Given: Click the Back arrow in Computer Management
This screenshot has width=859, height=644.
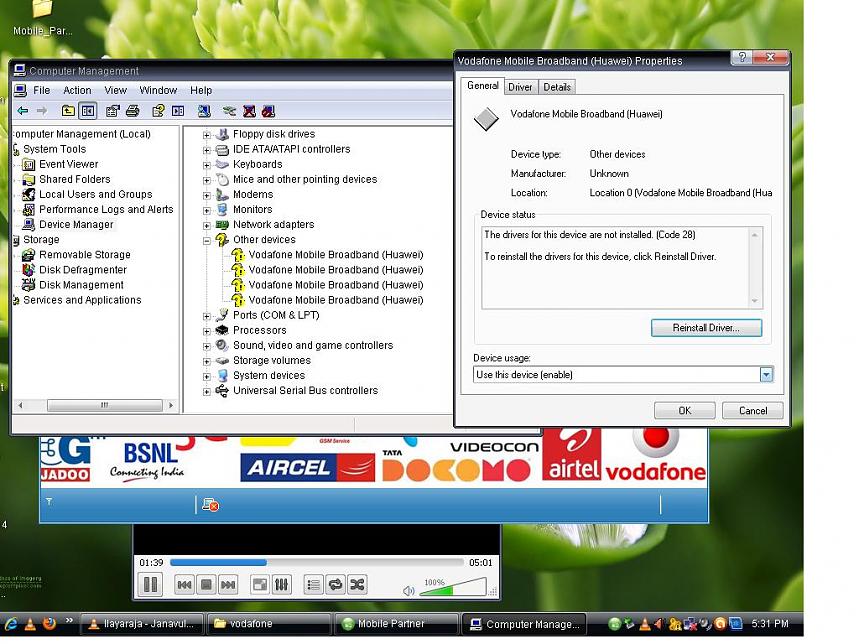Looking at the screenshot, I should tap(22, 111).
